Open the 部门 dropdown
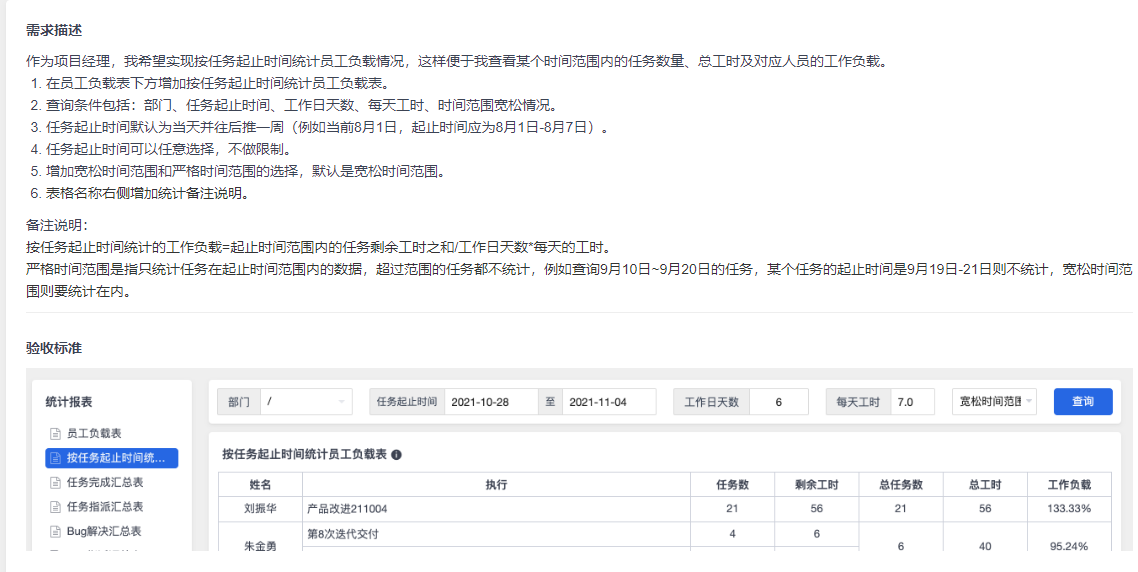 pyautogui.click(x=306, y=401)
